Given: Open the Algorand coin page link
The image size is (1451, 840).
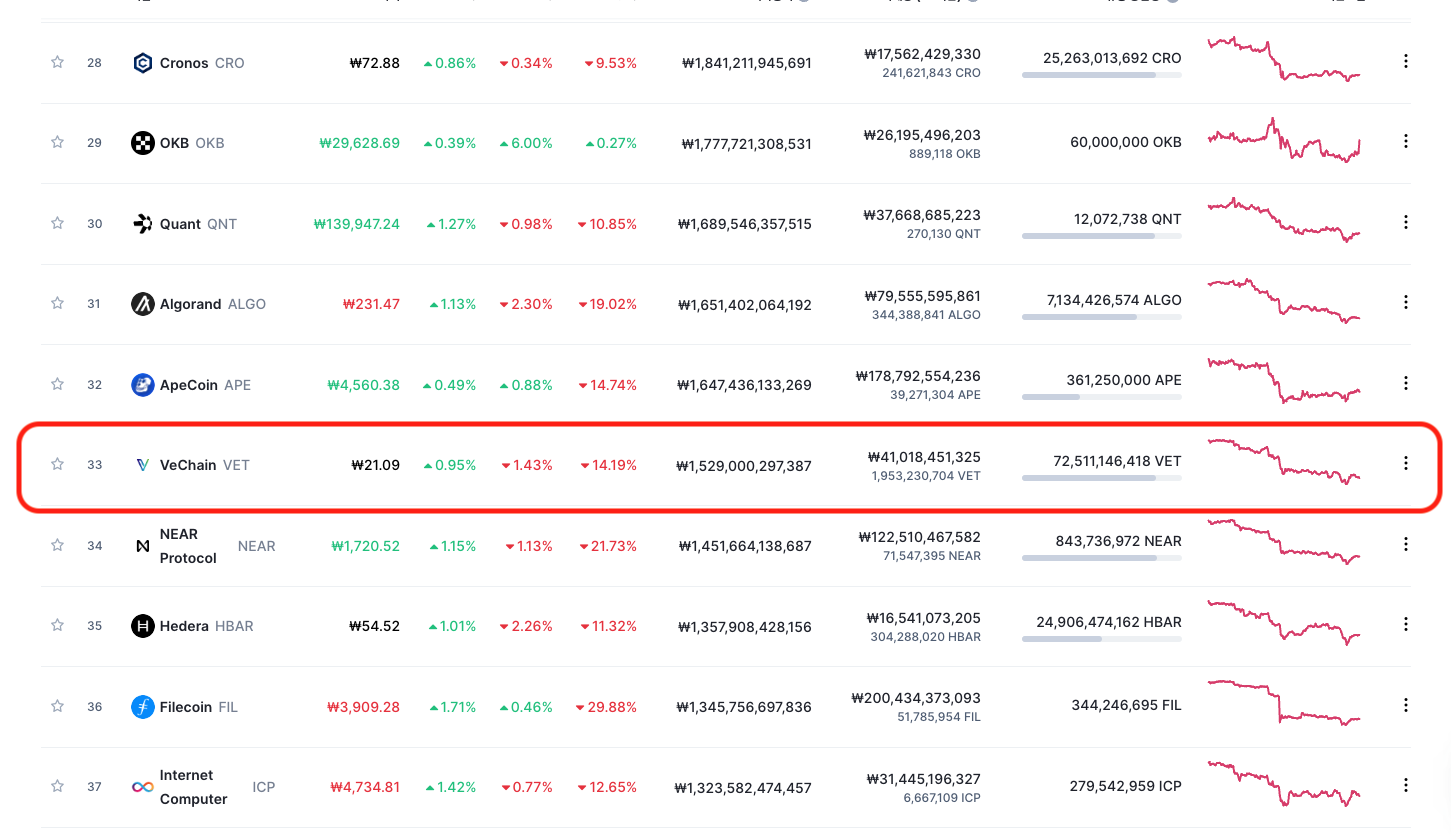Looking at the screenshot, I should click(x=199, y=304).
